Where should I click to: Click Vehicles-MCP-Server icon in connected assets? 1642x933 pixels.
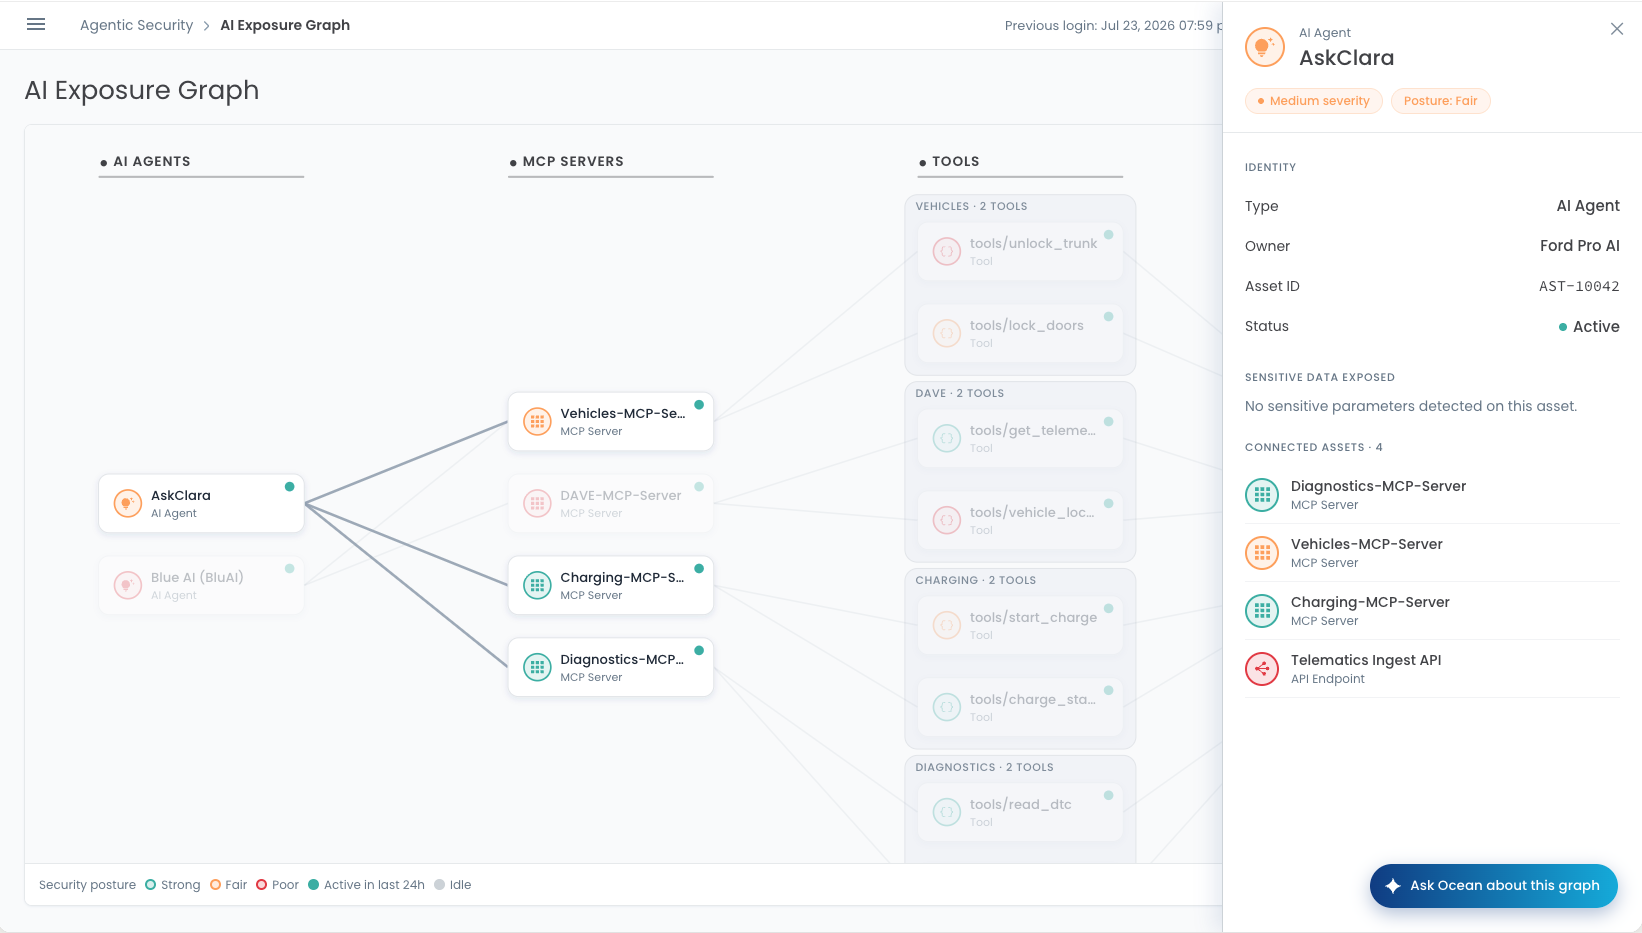(1262, 552)
